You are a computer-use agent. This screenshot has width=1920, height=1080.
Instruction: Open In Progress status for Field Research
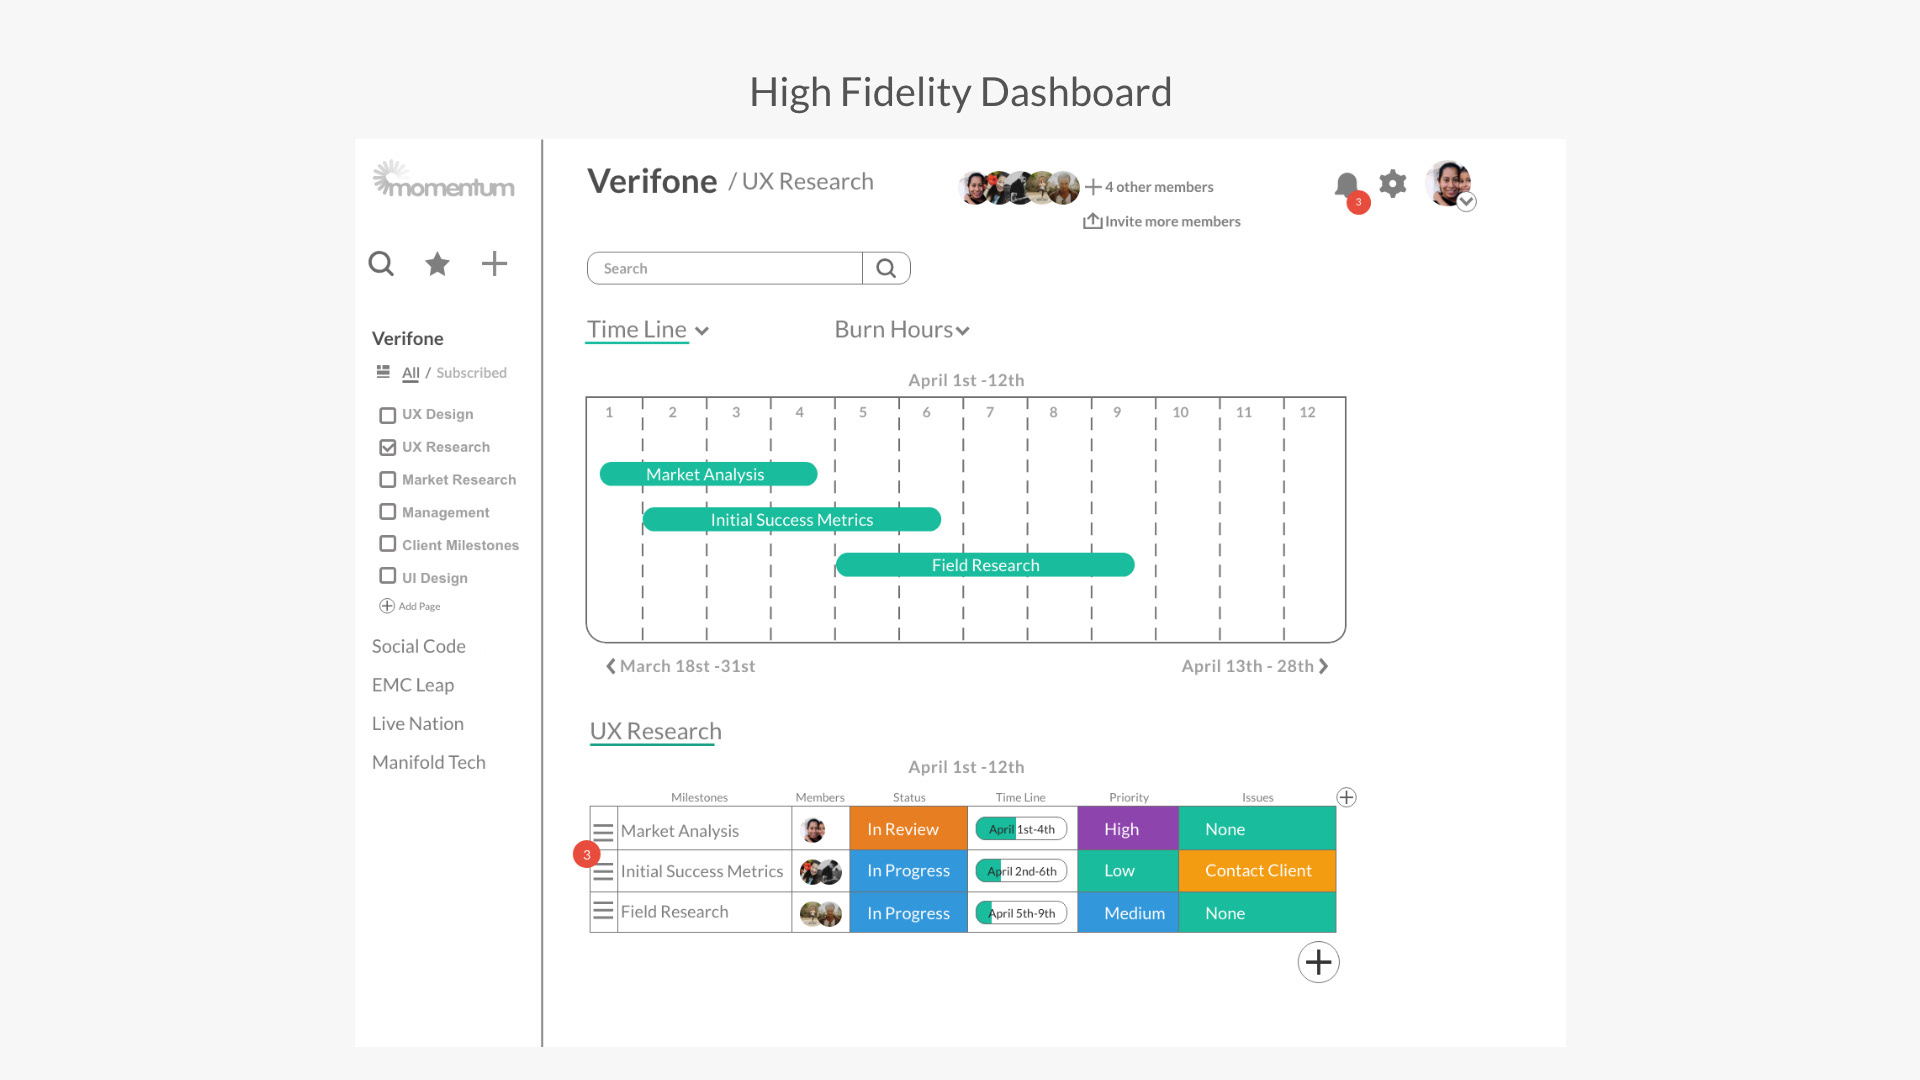coord(909,913)
